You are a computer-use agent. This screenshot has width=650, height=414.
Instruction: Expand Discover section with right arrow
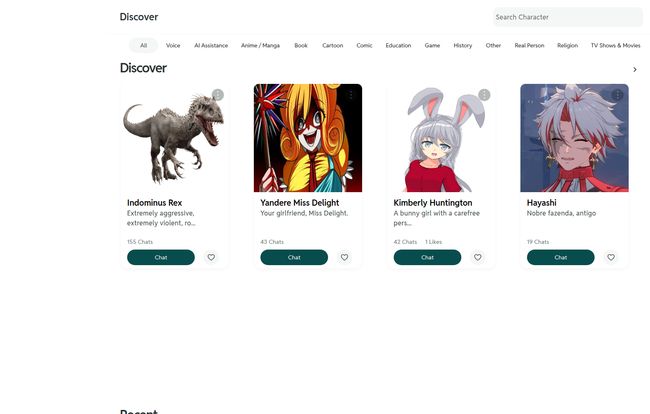[634, 69]
